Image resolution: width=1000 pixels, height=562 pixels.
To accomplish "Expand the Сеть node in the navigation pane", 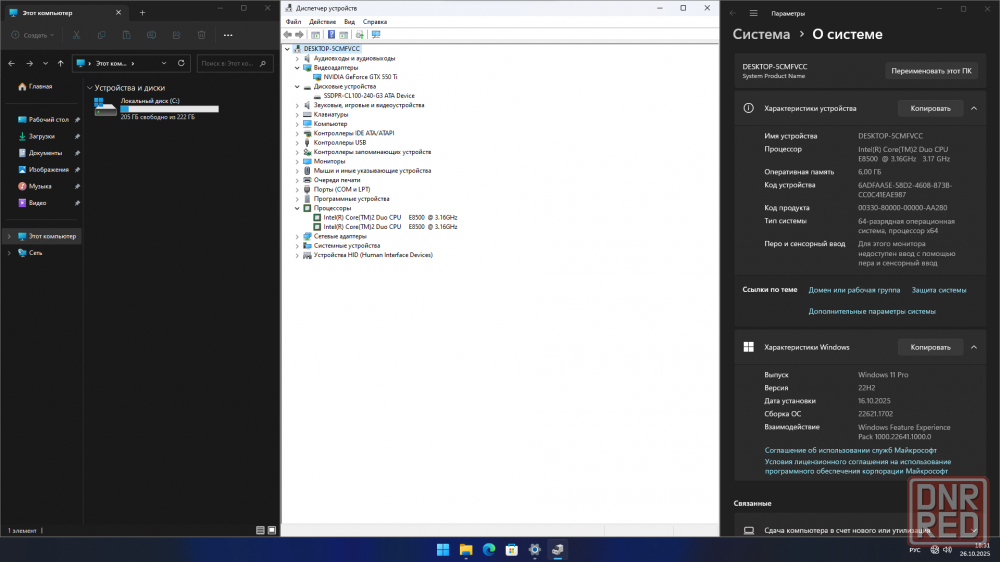I will coord(9,253).
